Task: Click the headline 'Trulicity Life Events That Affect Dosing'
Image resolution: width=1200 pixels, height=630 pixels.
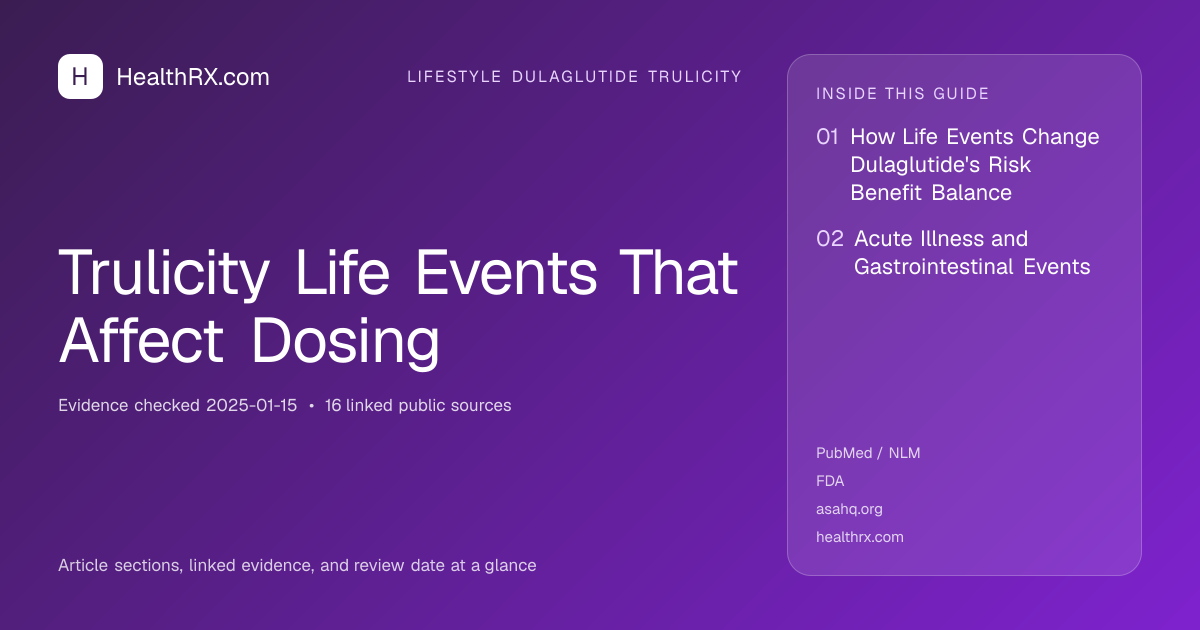Action: click(398, 306)
